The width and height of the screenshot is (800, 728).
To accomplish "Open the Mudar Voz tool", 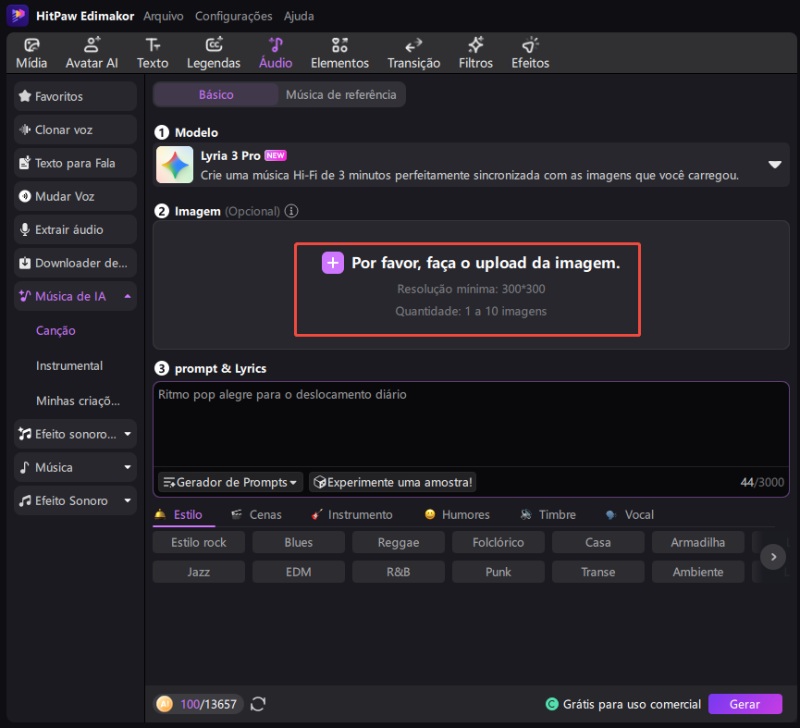I will (76, 196).
